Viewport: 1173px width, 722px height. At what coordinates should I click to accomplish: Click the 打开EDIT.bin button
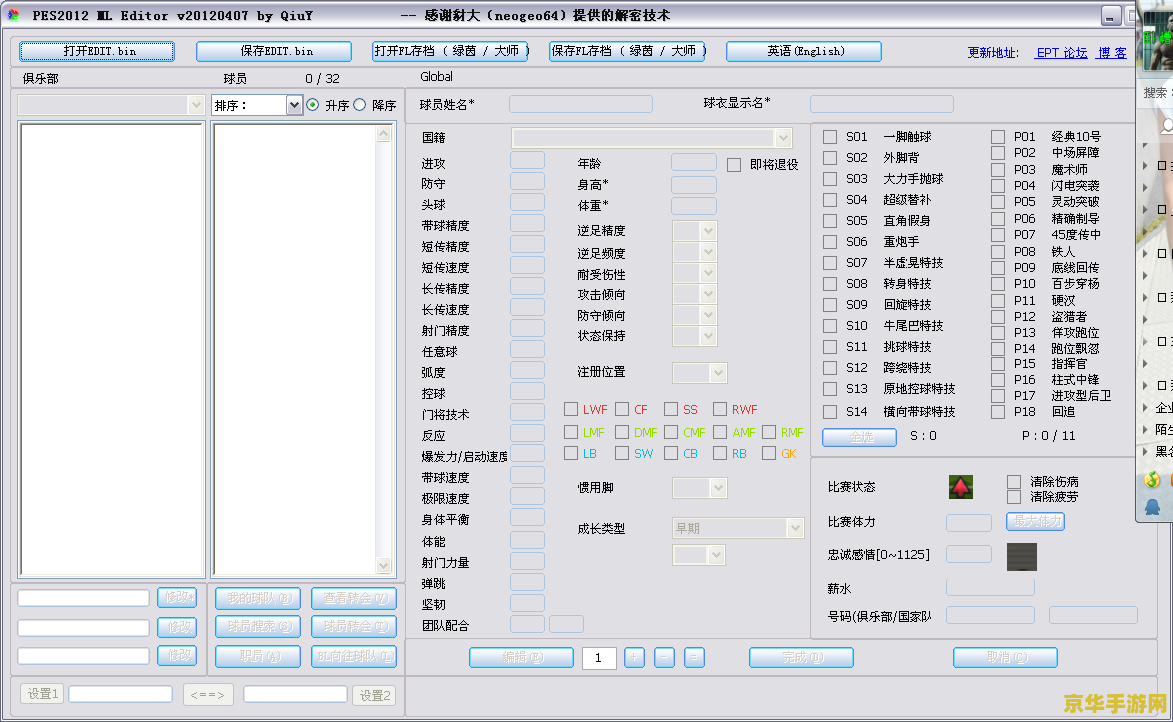point(97,51)
